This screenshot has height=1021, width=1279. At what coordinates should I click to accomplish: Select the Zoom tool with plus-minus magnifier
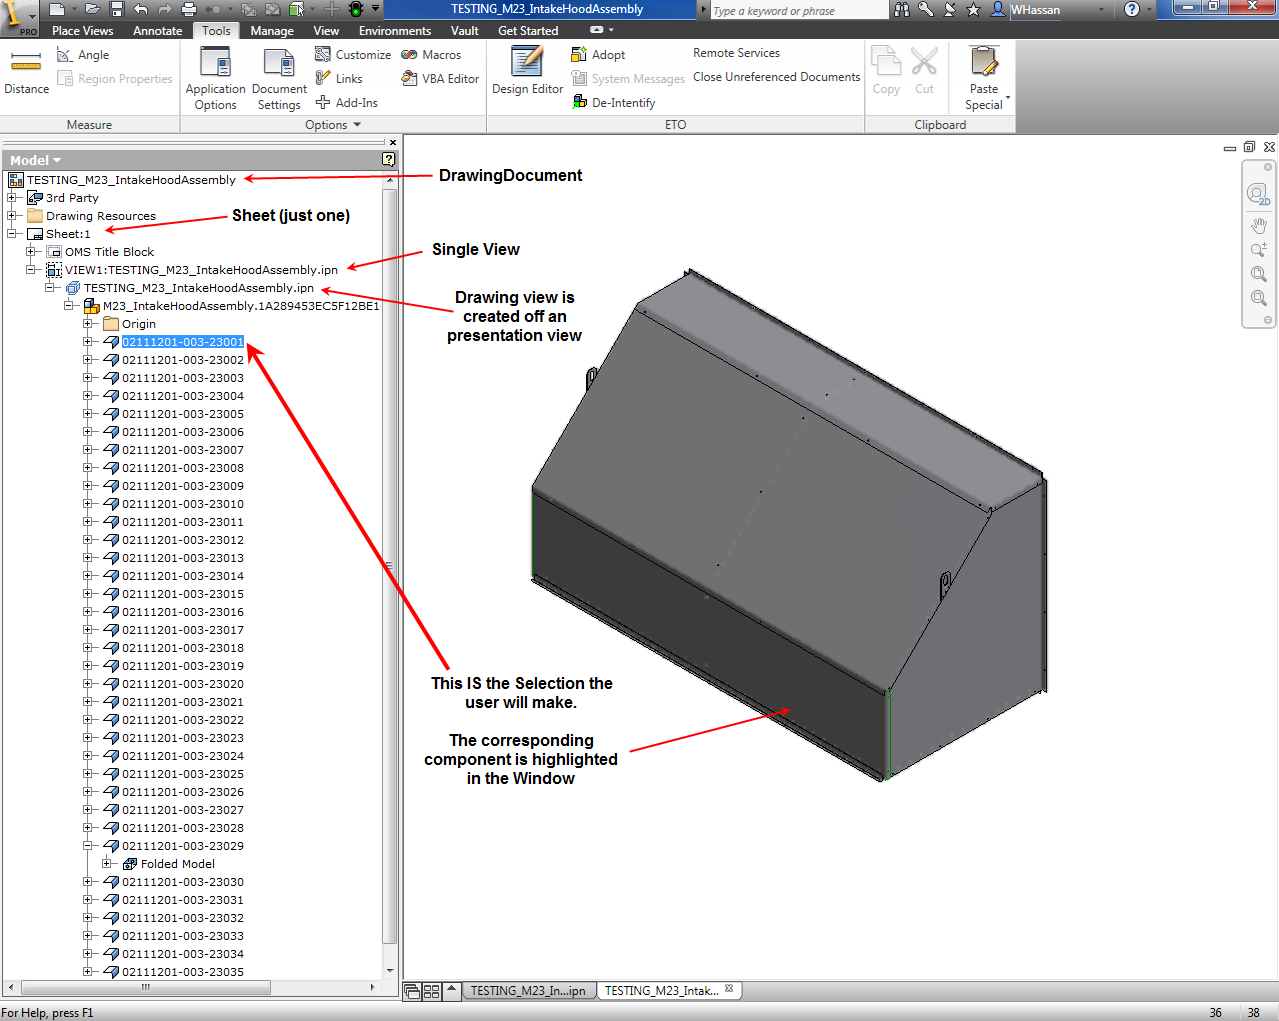click(x=1259, y=249)
